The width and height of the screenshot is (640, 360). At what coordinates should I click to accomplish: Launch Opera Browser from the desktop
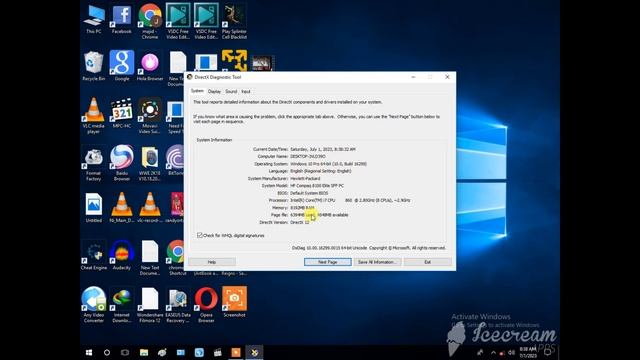point(206,305)
